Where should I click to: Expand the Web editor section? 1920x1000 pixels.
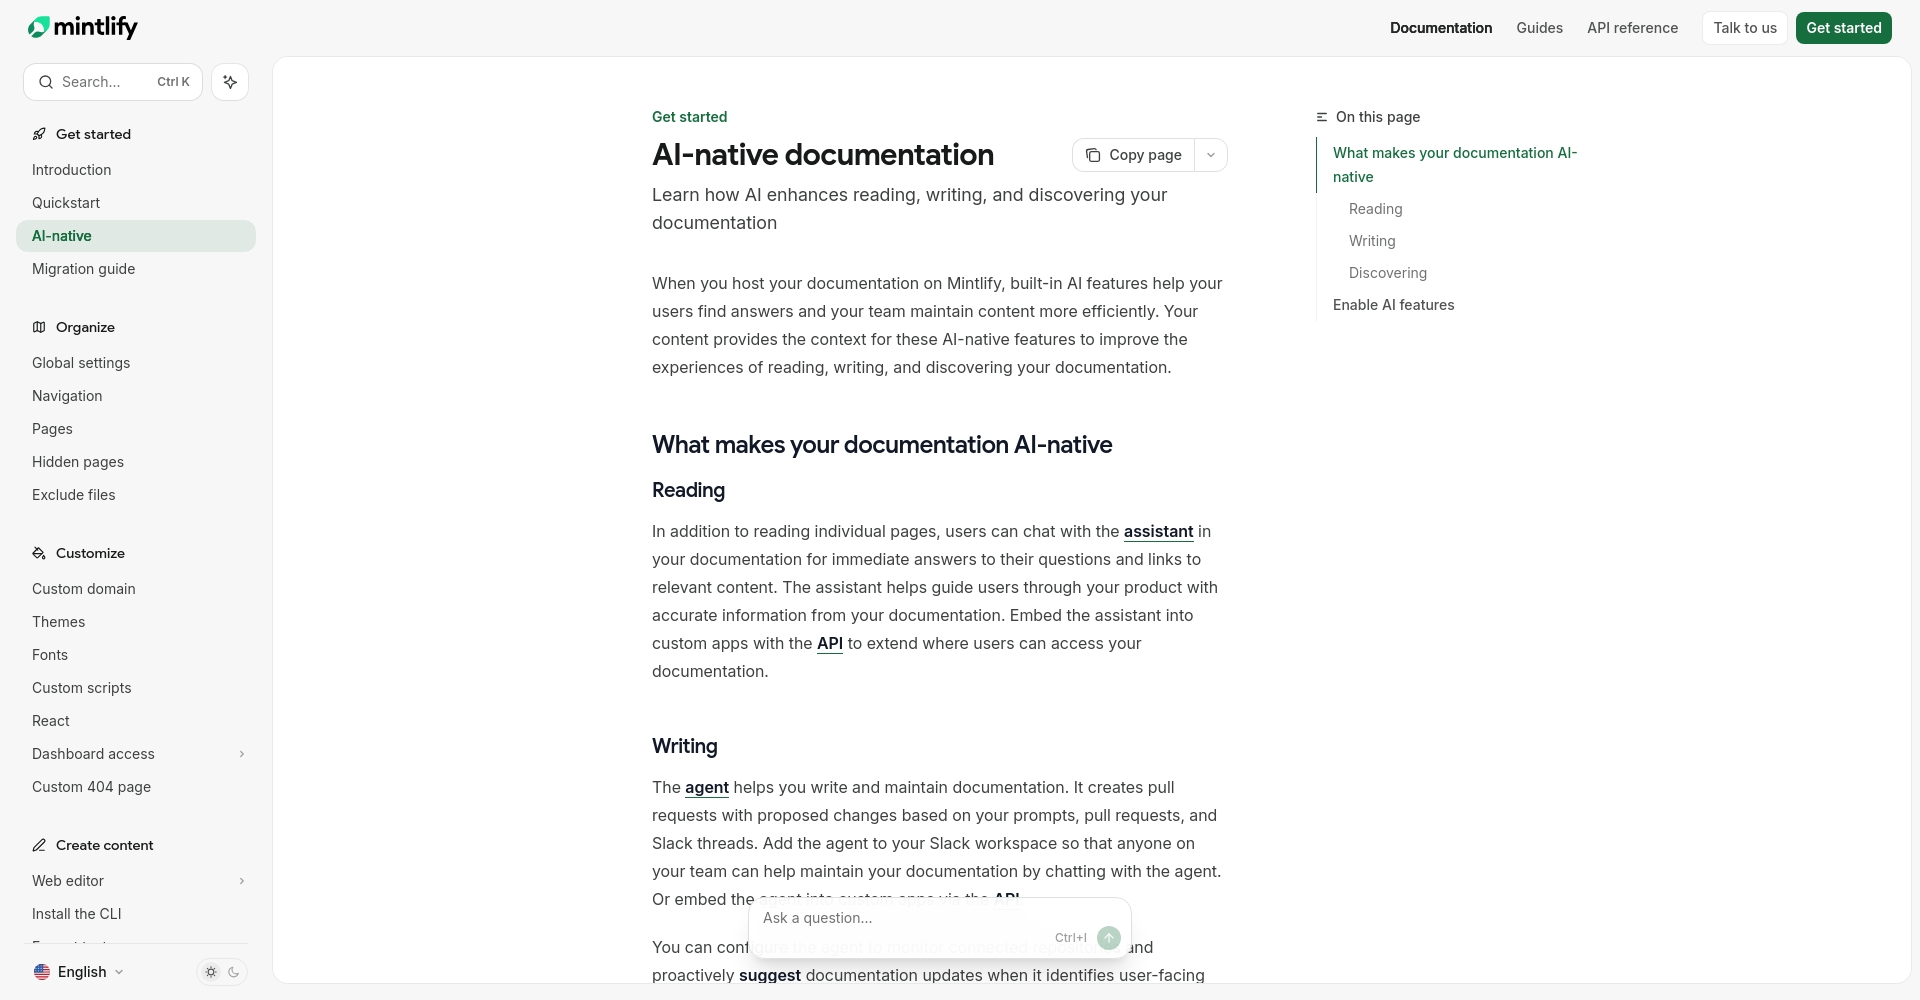[241, 881]
